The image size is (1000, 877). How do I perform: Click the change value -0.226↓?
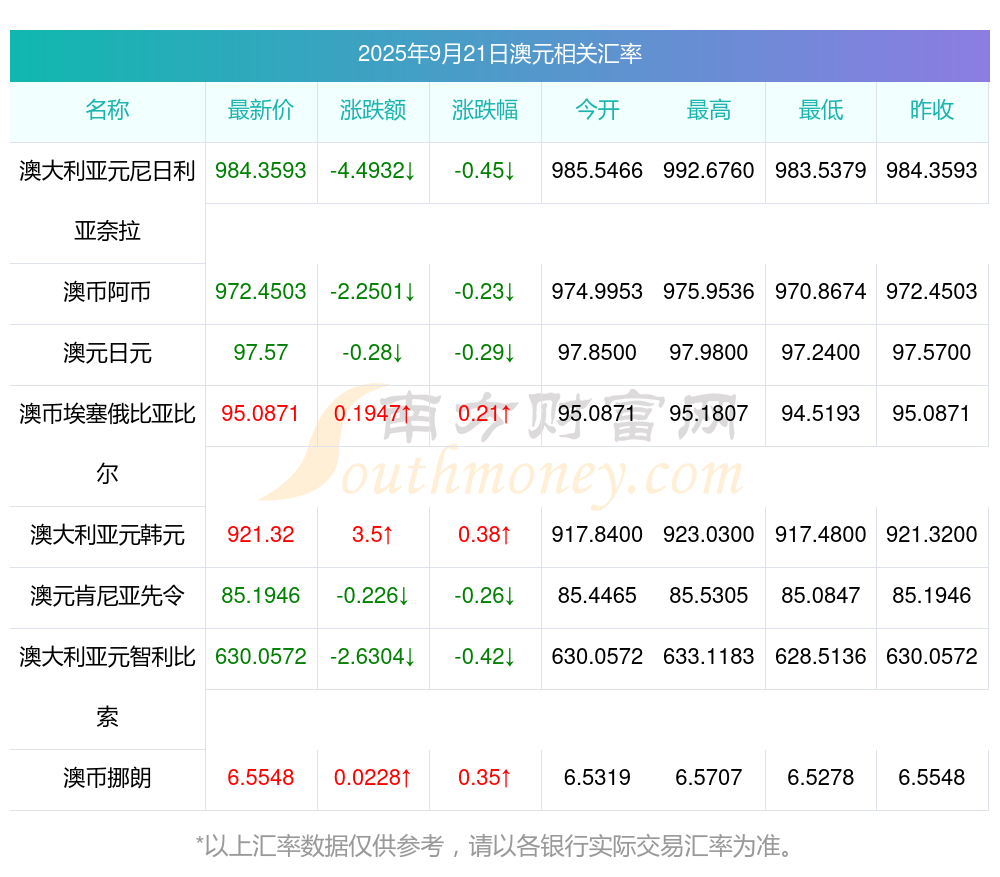[x=373, y=595]
